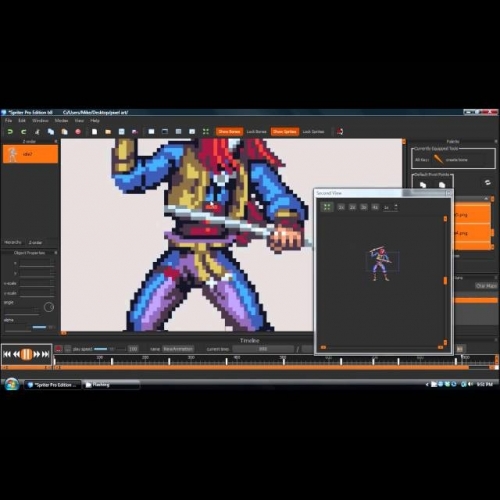
Task: Toggle the Show Bones button
Action: pos(229,132)
